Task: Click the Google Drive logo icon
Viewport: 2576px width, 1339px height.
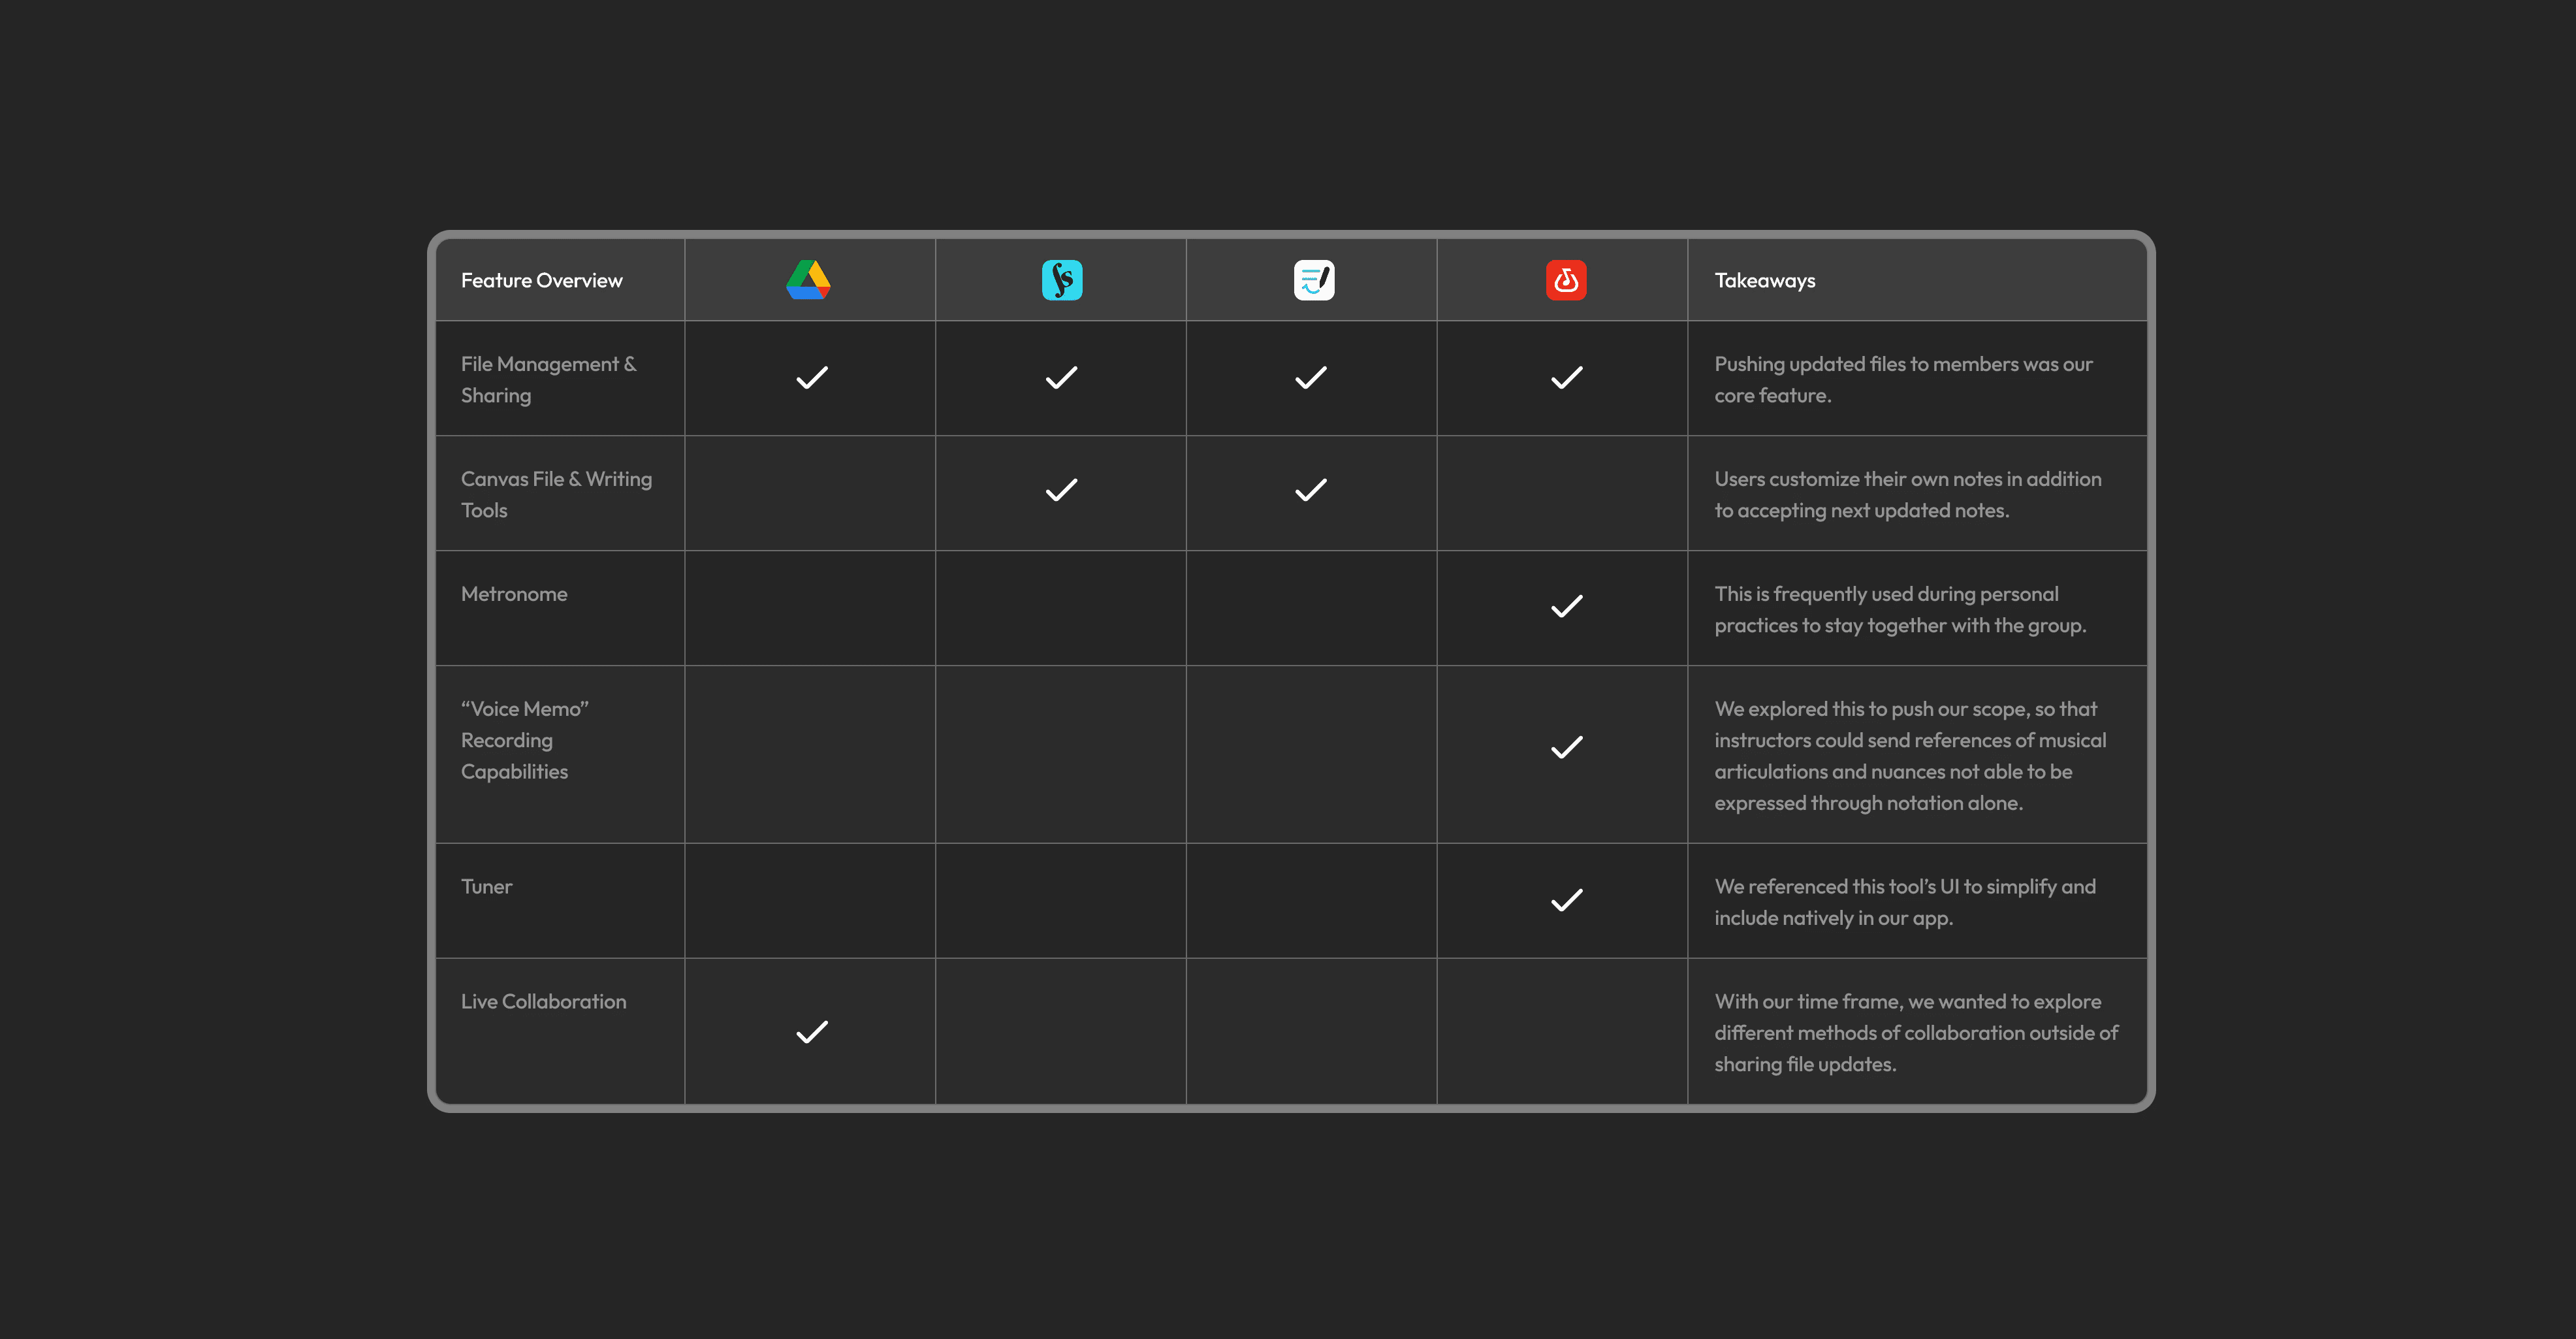Action: coord(808,280)
